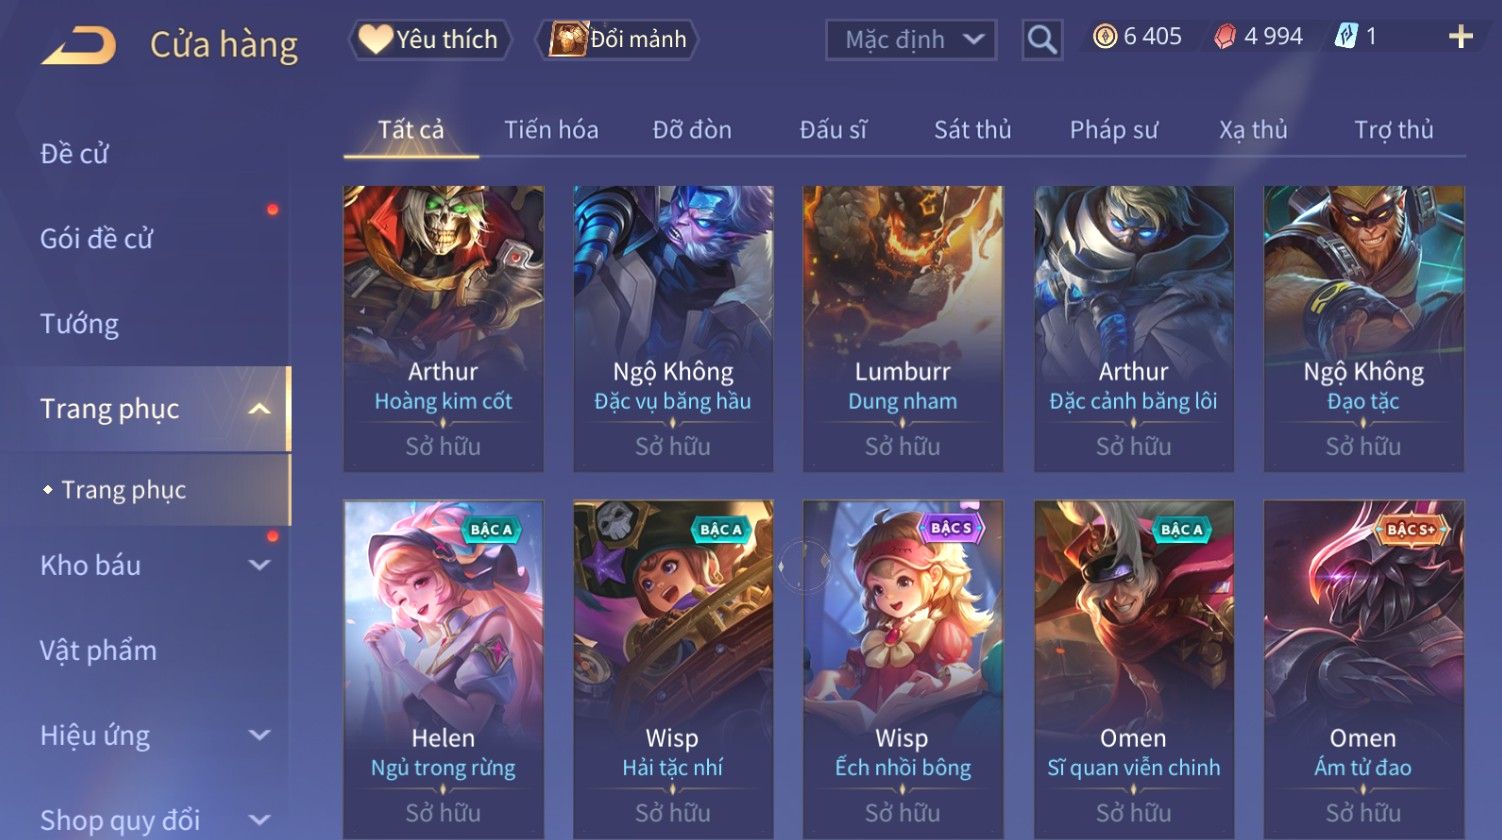1502x840 pixels.
Task: Collapse the Trang phục sidebar section
Action: (260, 409)
